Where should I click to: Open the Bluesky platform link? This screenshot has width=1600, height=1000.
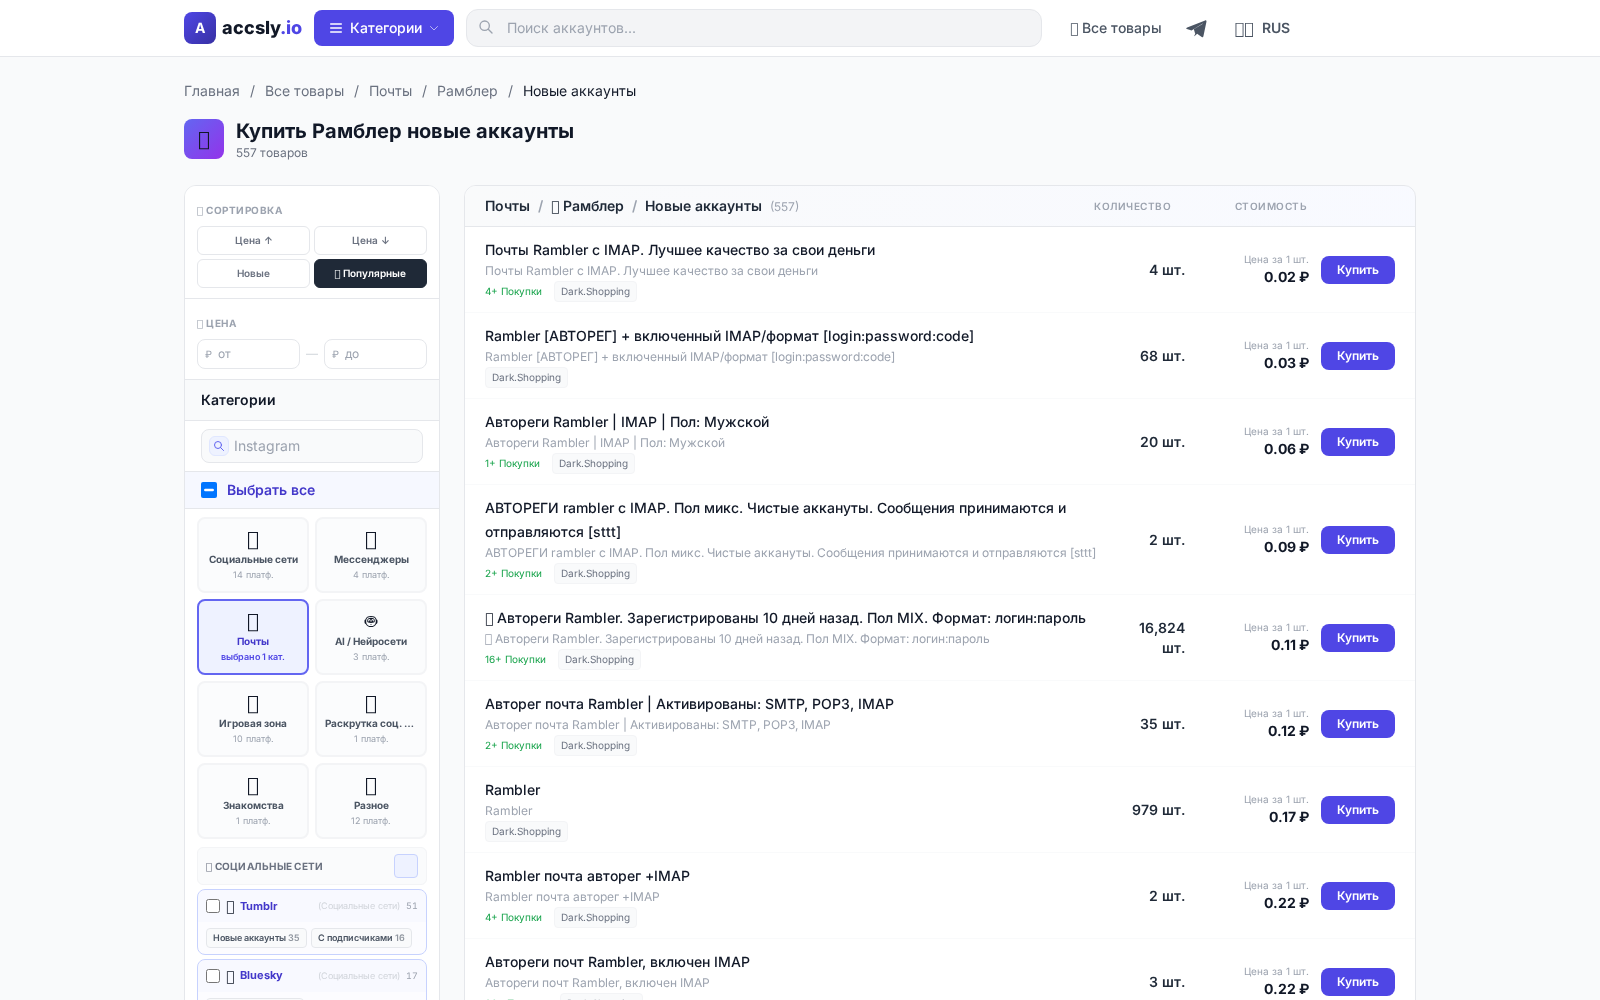click(261, 975)
